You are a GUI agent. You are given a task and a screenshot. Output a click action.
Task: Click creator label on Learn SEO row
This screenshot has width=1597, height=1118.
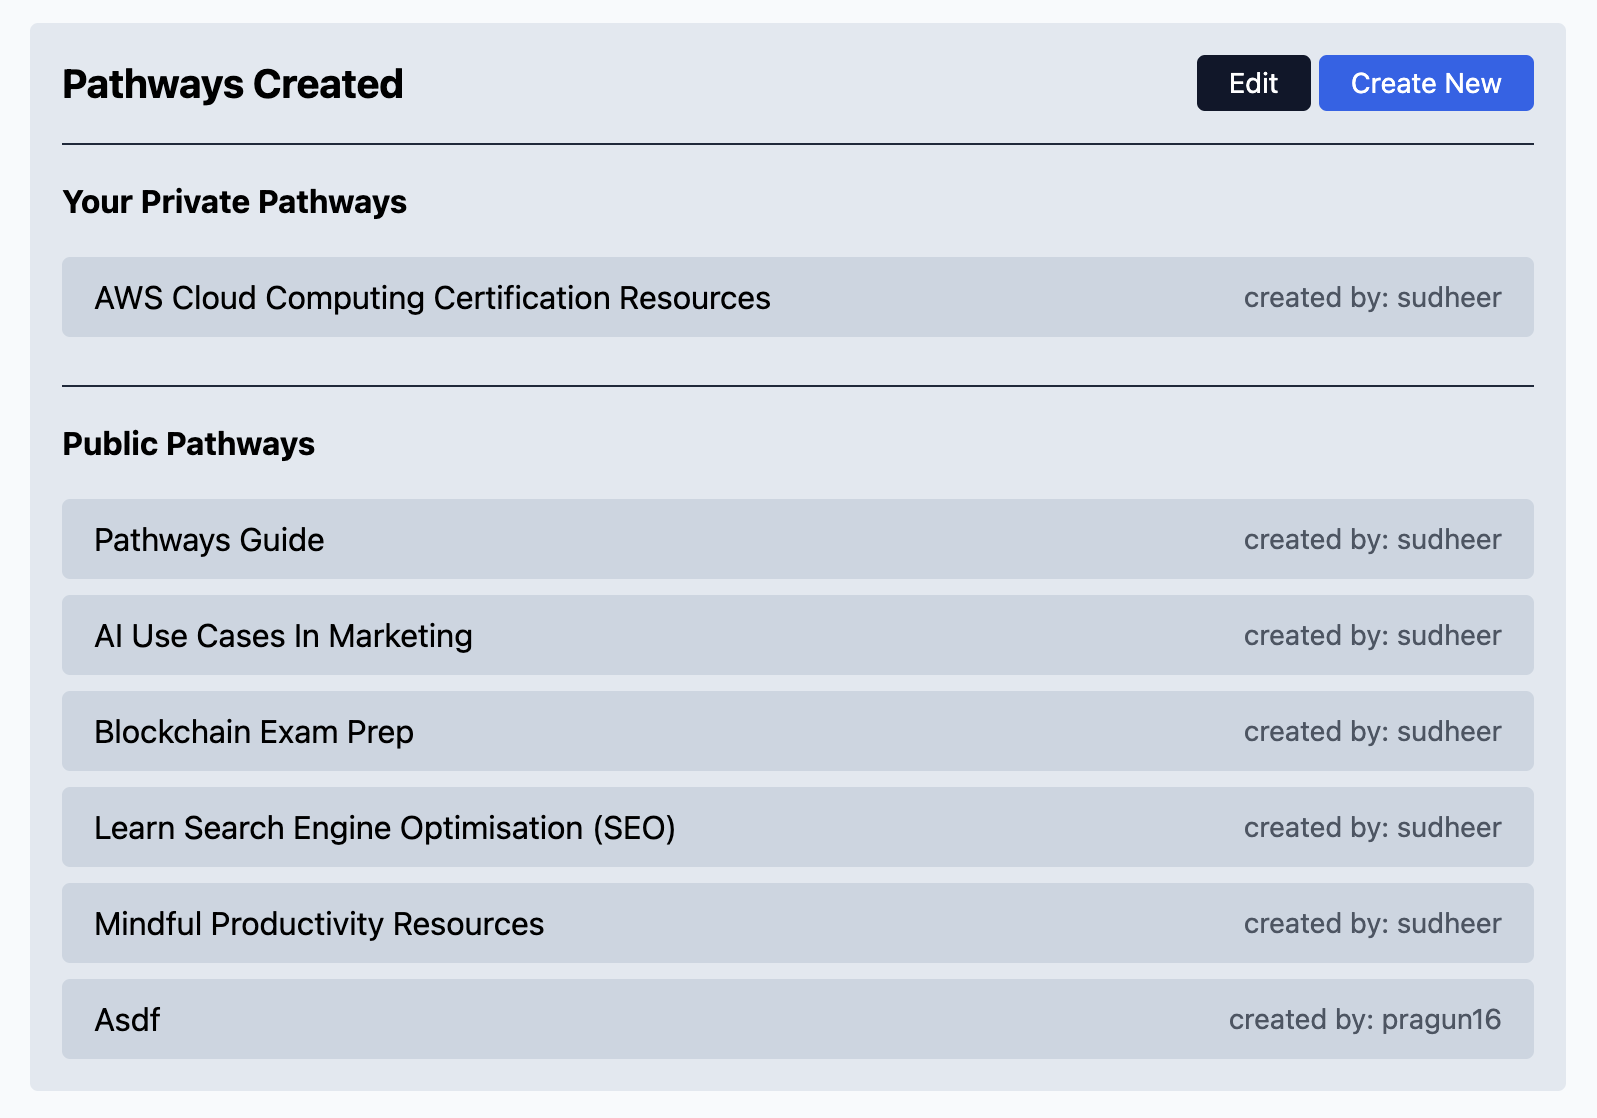click(1372, 828)
